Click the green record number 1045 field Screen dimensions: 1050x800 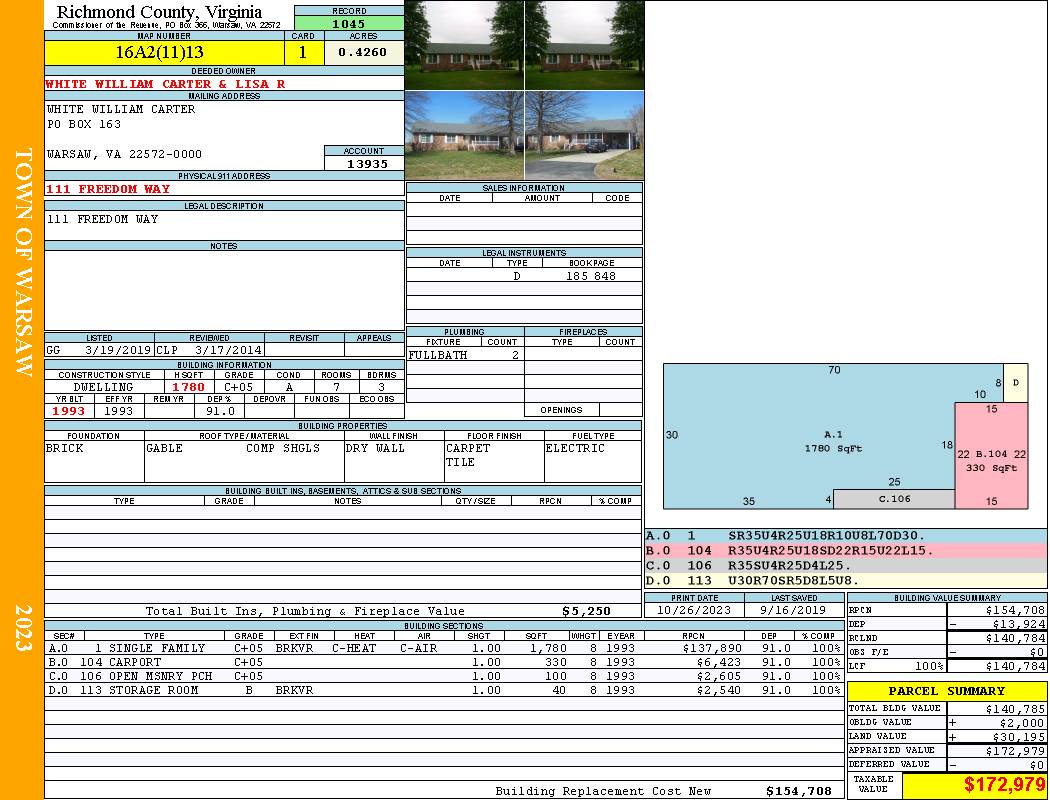349,23
